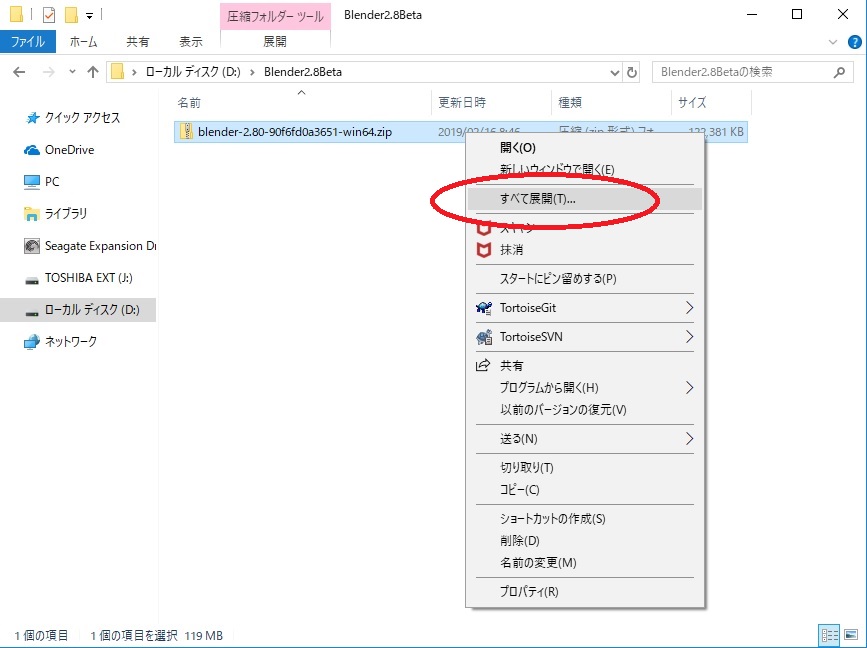Switch to the 共有 ribbon tab
Screen dimensions: 867x648
point(137,41)
